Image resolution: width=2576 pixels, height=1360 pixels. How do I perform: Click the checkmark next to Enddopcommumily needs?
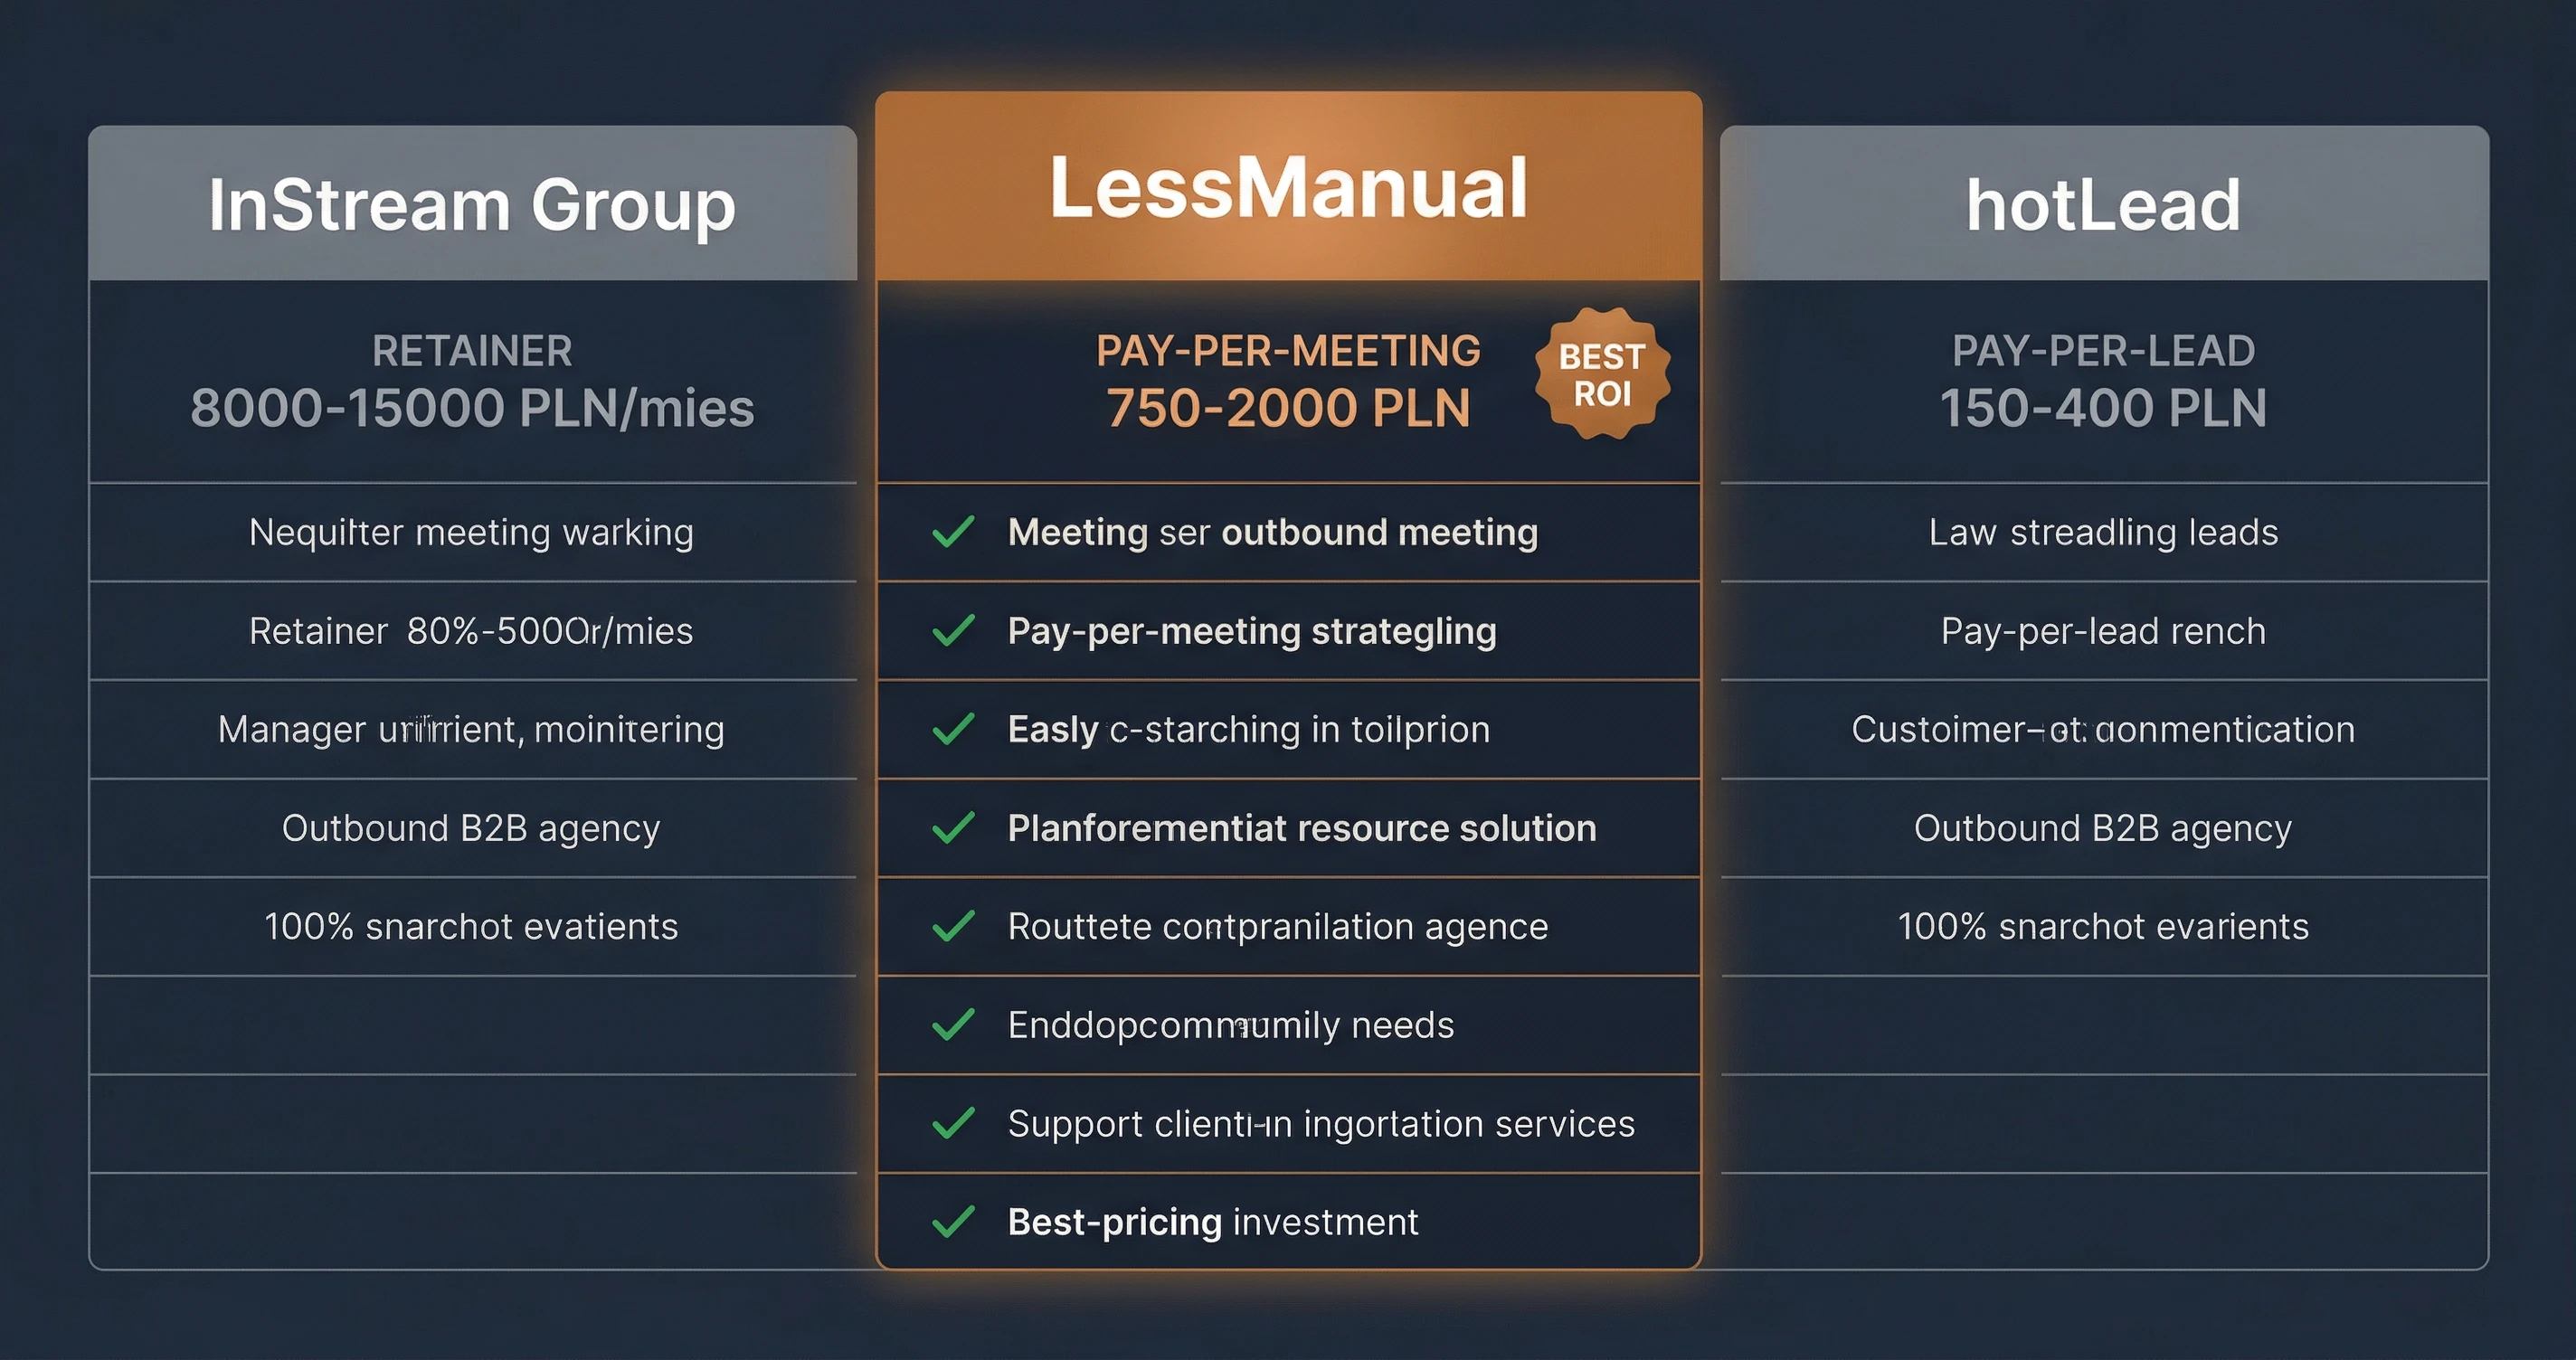(x=953, y=1025)
